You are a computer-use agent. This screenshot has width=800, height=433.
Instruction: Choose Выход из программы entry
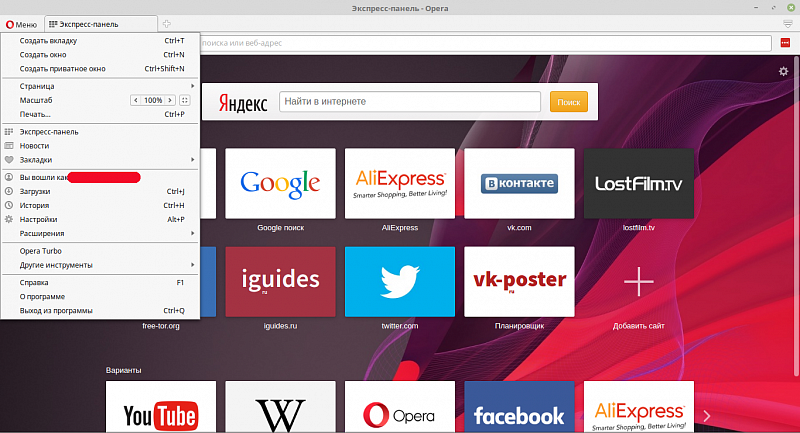[x=100, y=311]
